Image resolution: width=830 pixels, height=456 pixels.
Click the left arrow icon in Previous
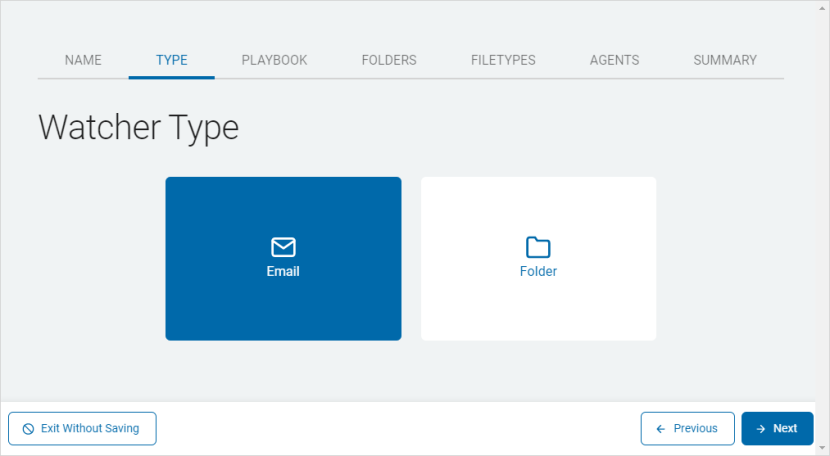pos(660,428)
